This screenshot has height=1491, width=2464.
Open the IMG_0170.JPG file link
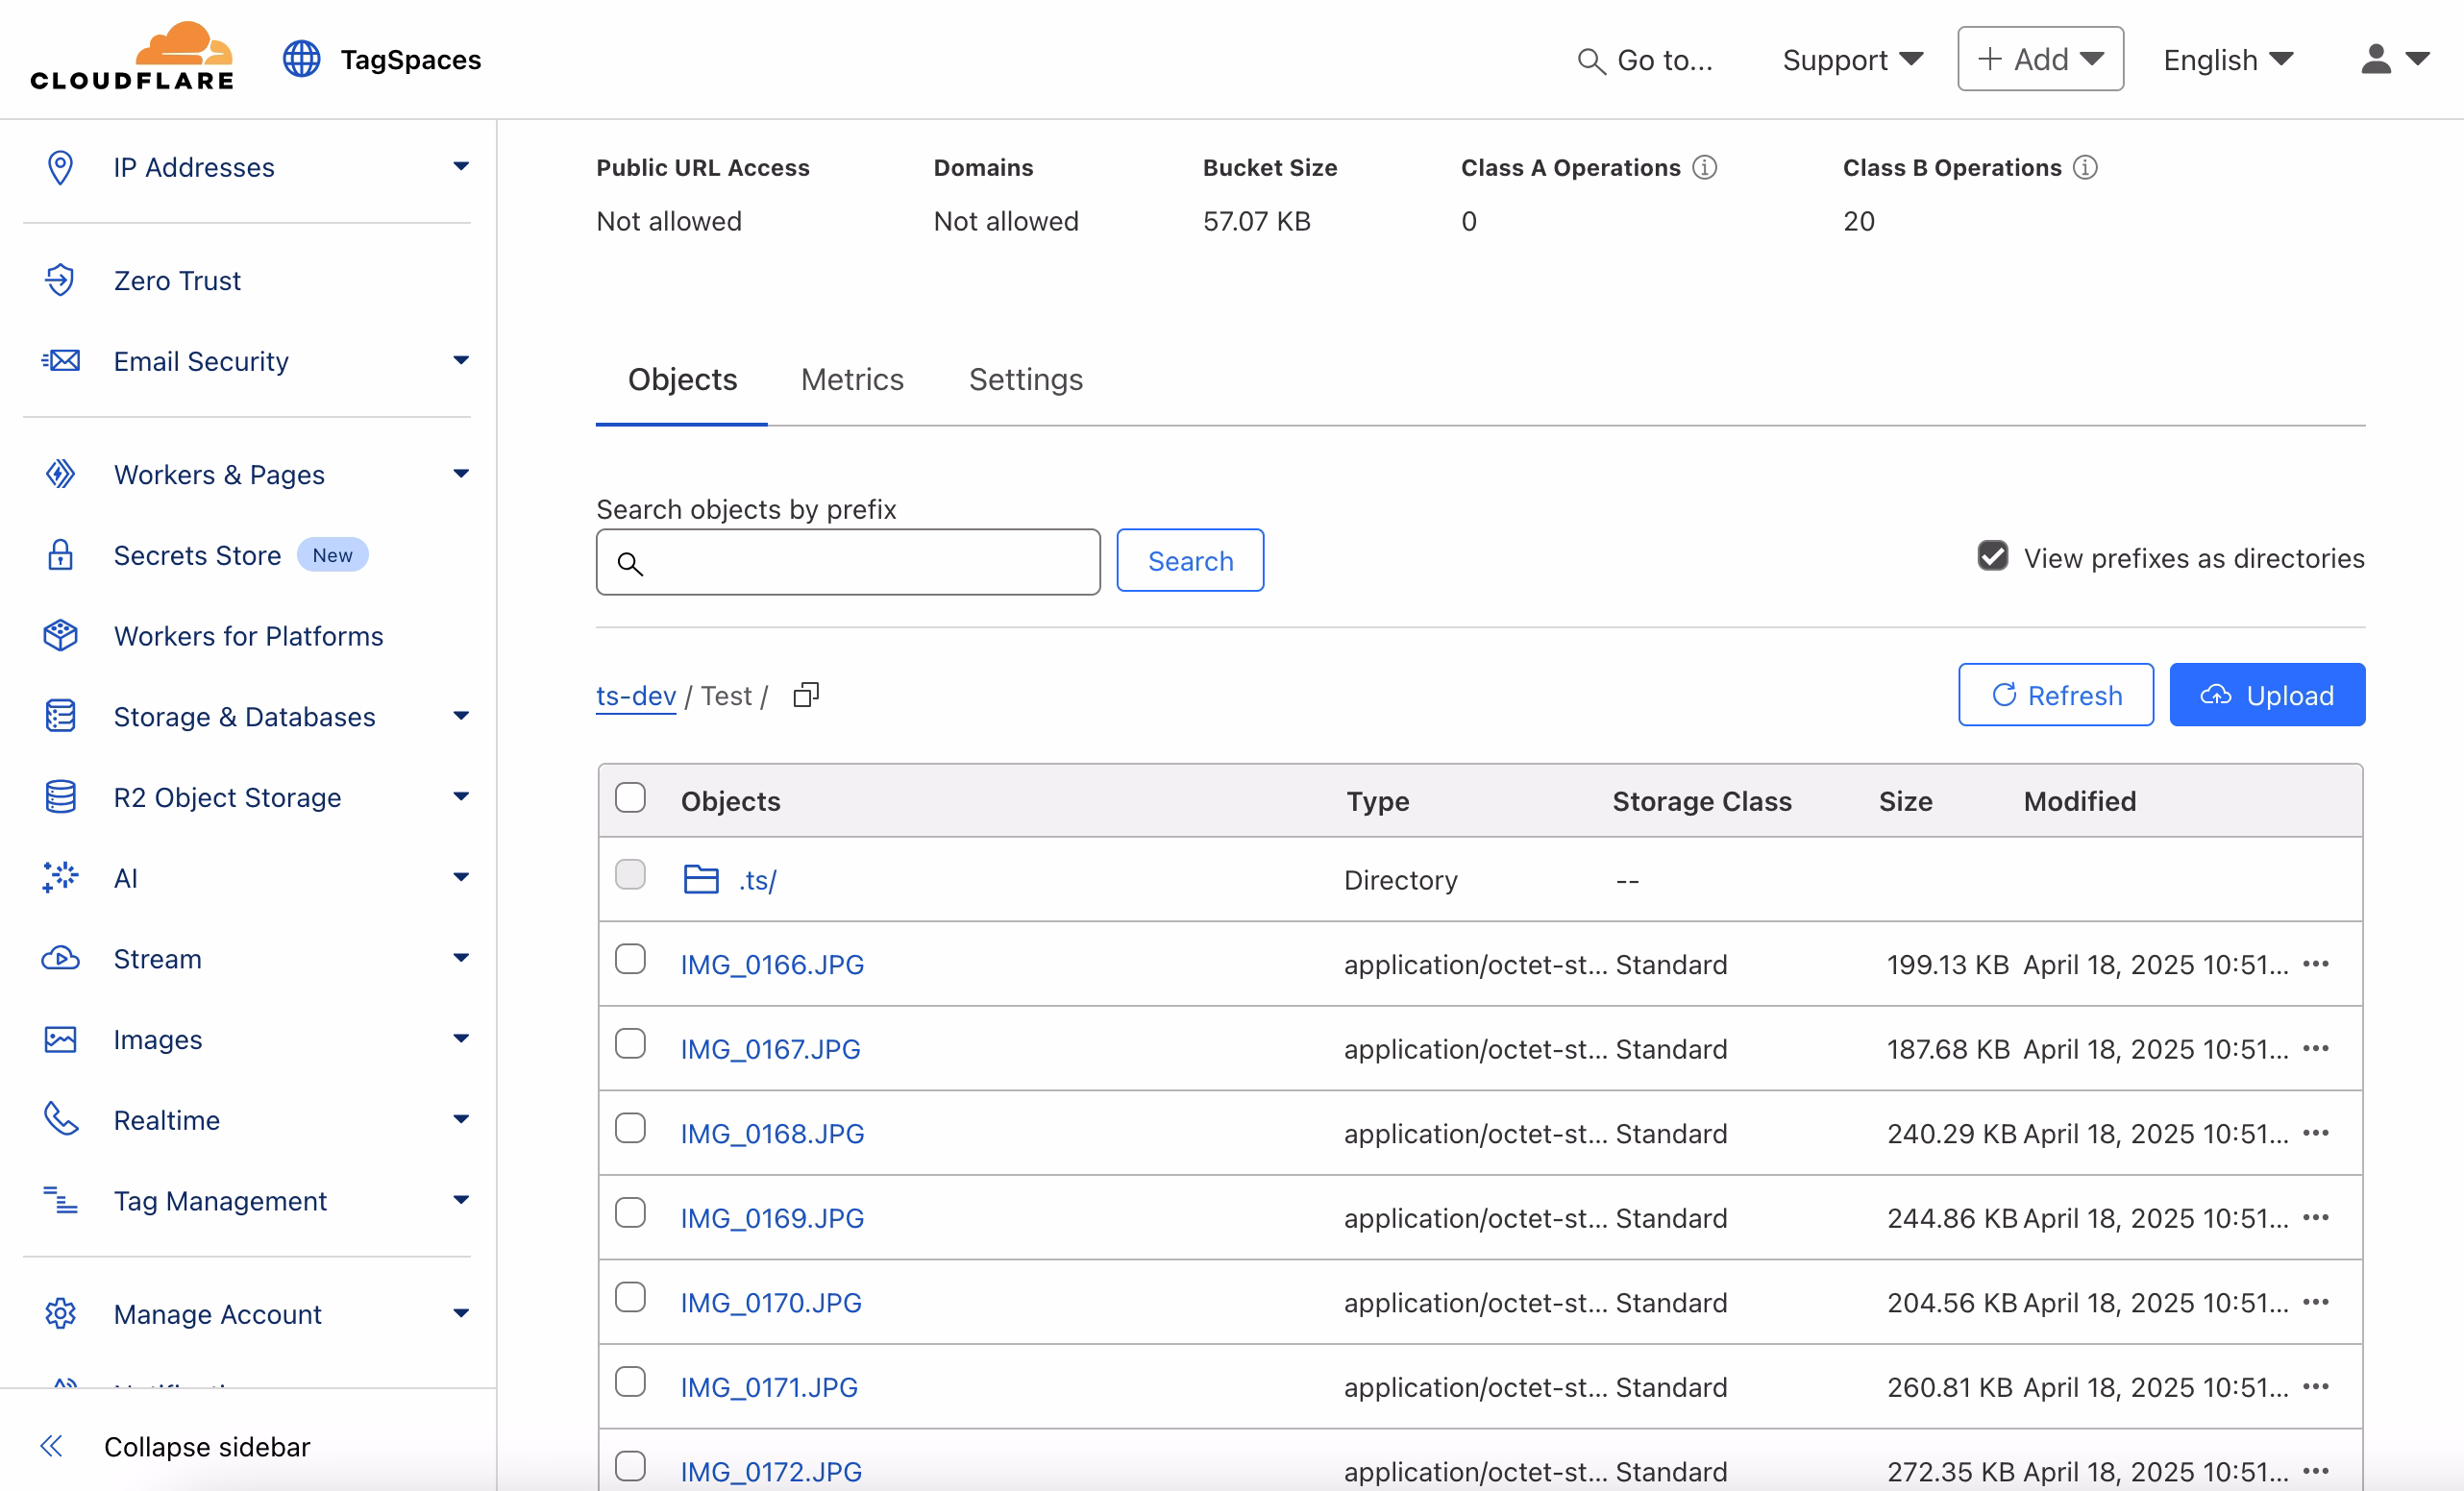tap(770, 1302)
